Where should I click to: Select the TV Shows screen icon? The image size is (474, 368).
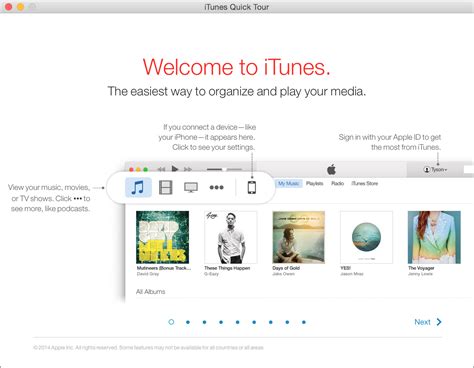(x=191, y=187)
